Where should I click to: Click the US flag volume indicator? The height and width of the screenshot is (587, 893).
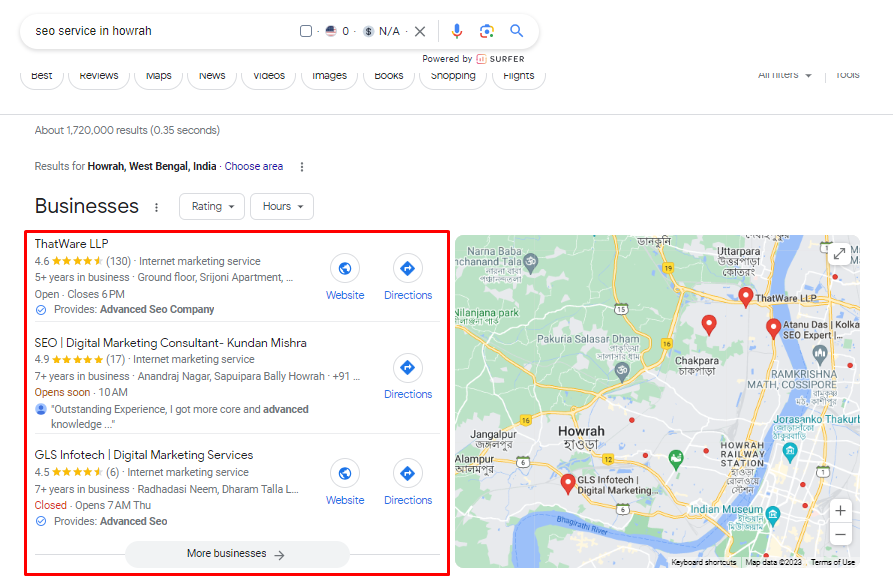point(331,31)
